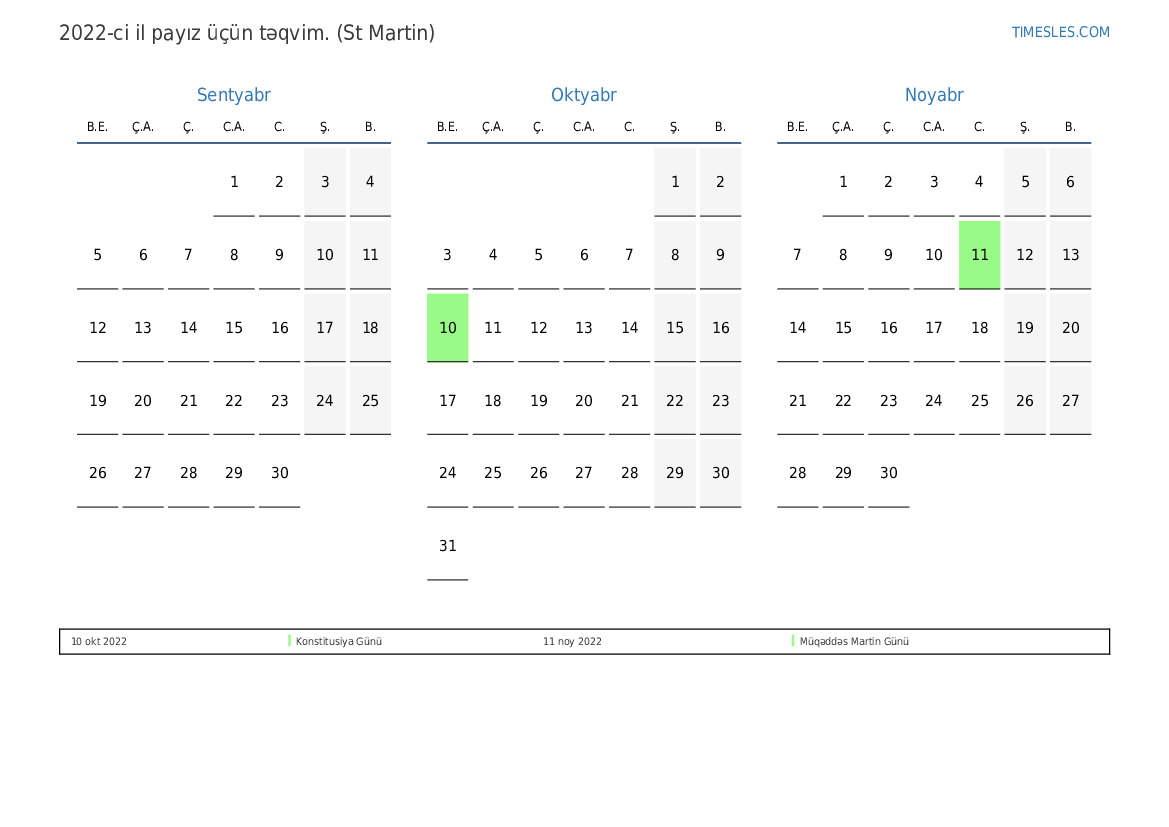Click the 11 noy 2022 legend date
This screenshot has height=827, width=1169.
(x=572, y=642)
